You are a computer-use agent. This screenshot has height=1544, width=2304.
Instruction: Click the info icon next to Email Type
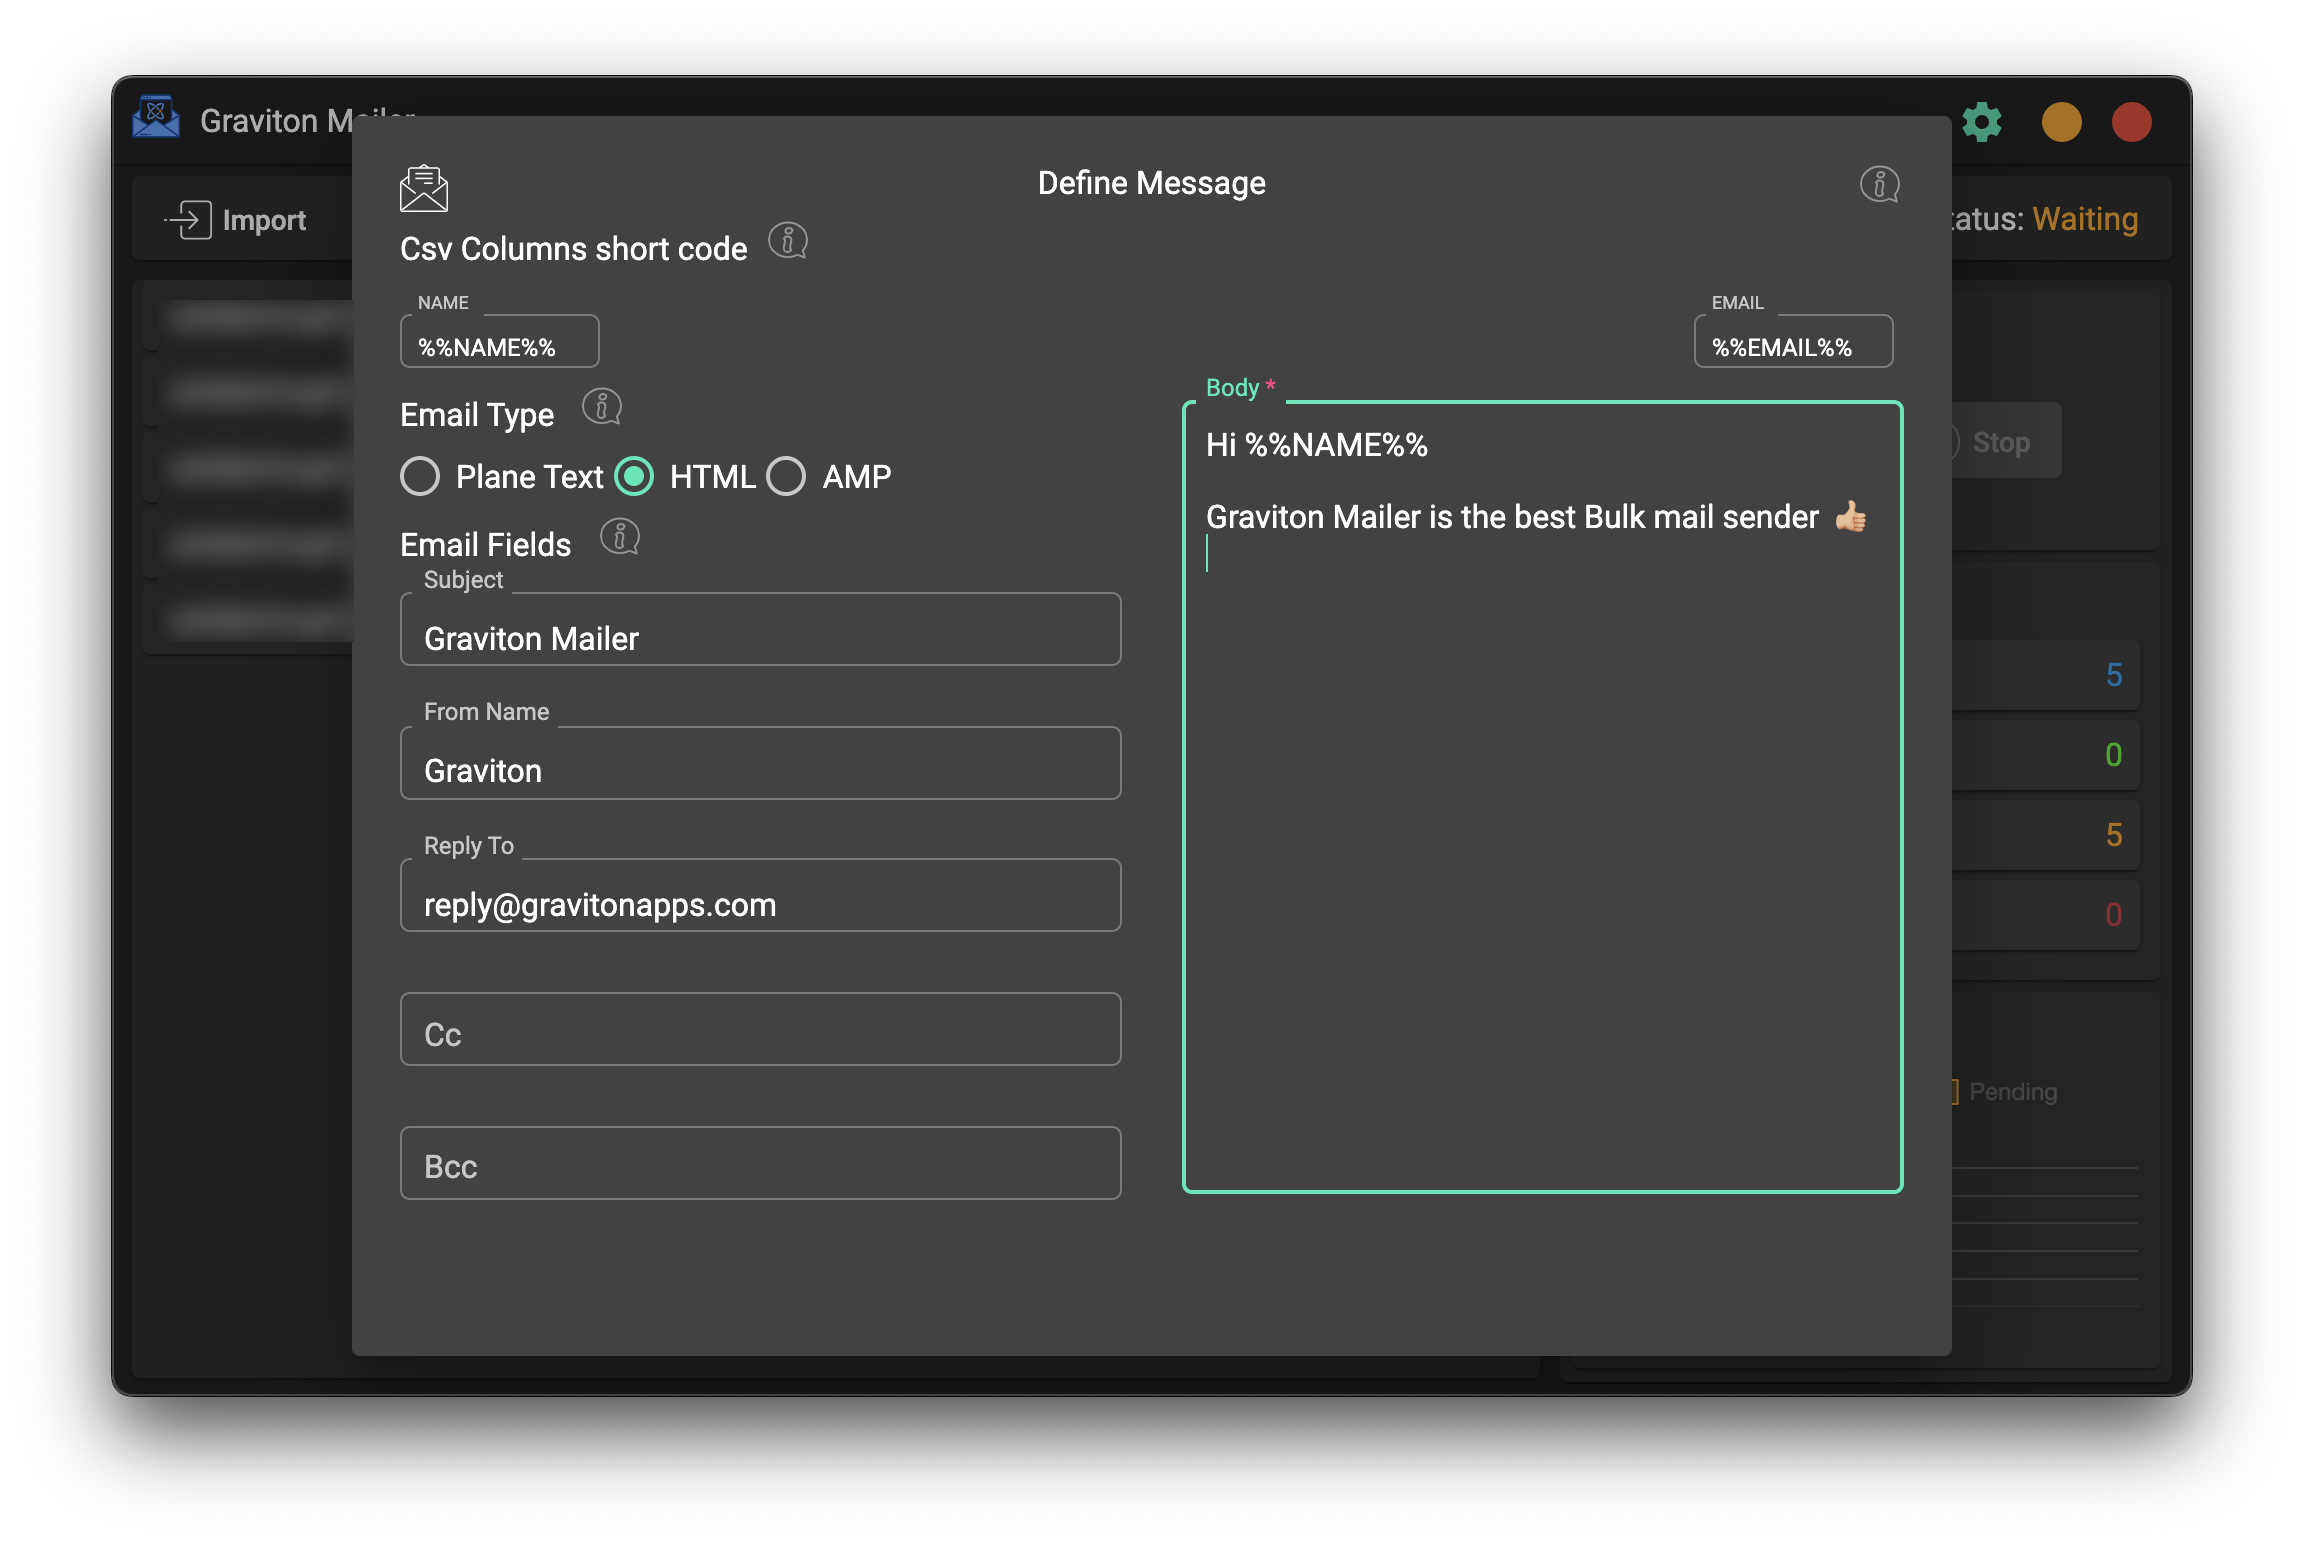pos(601,407)
